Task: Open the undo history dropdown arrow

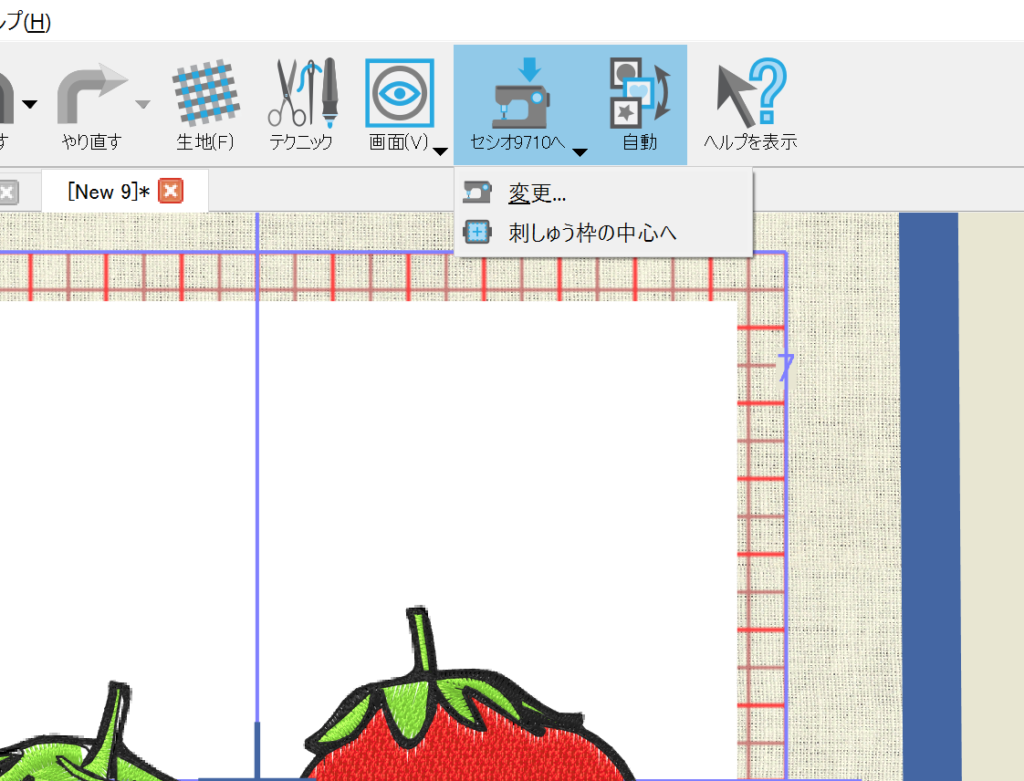Action: point(30,103)
